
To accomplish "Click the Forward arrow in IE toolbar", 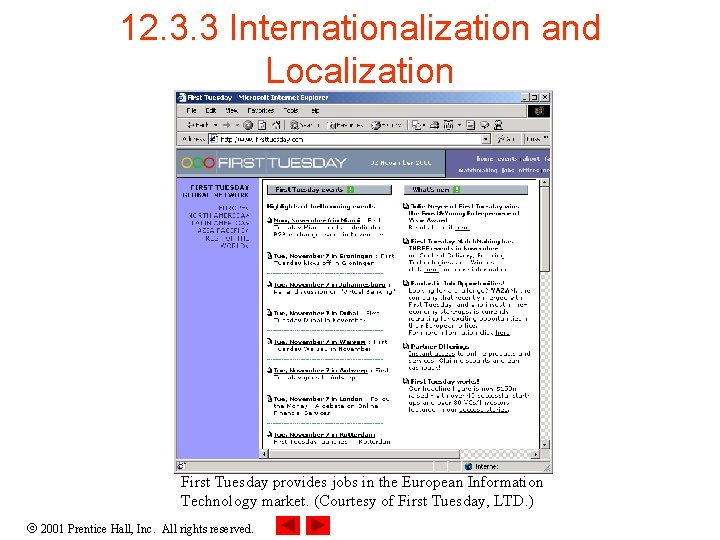I will point(226,125).
